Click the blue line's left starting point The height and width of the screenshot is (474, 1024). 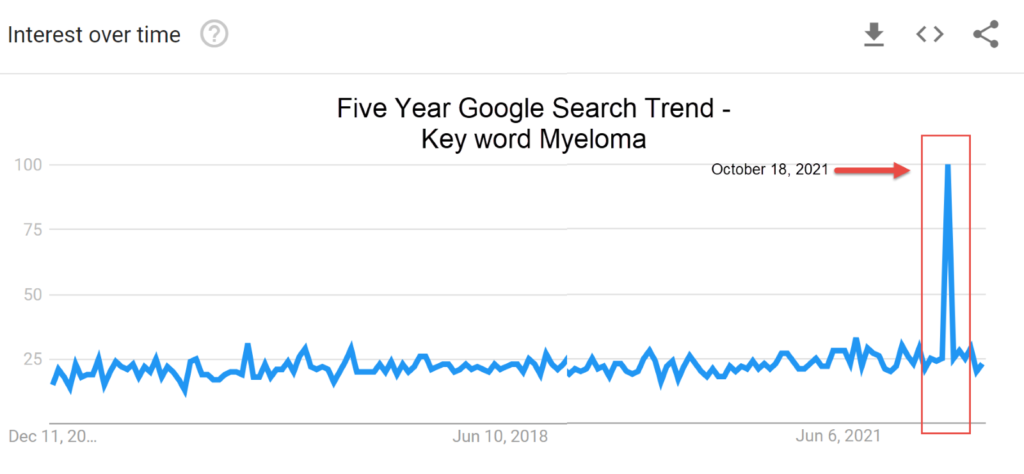[52, 383]
